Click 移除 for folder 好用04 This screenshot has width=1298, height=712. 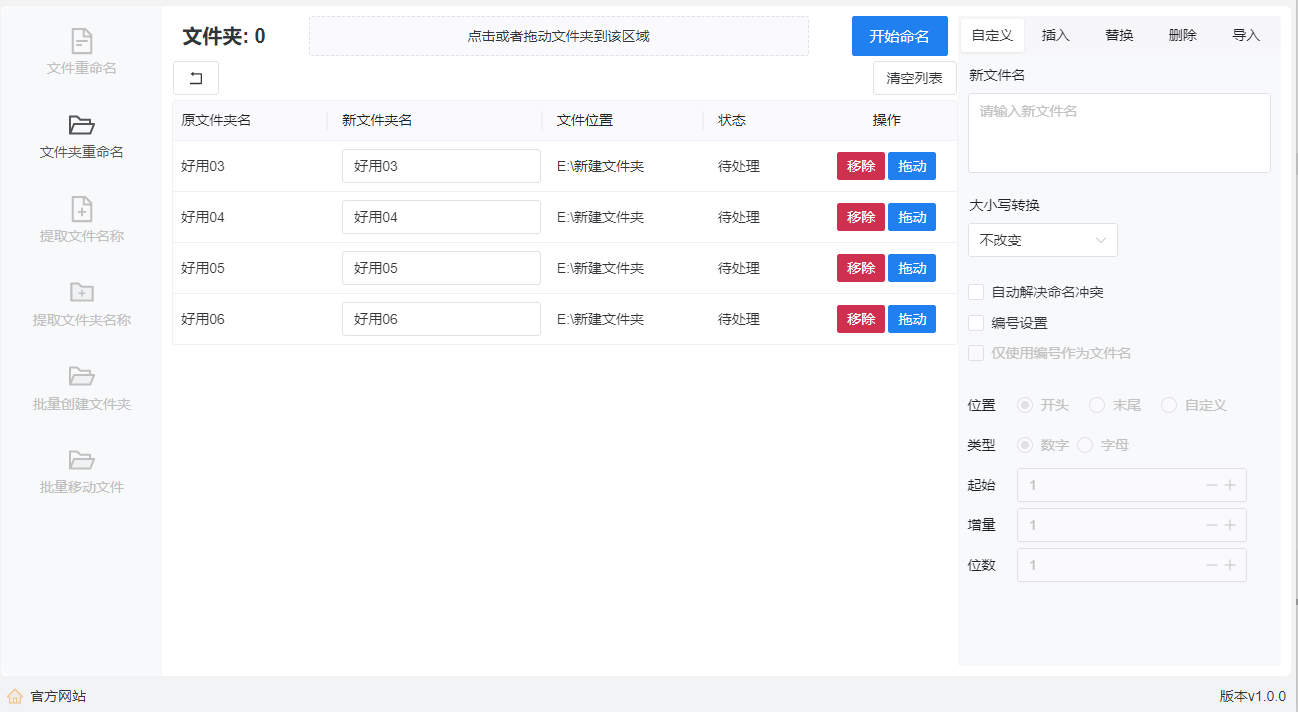coord(860,217)
